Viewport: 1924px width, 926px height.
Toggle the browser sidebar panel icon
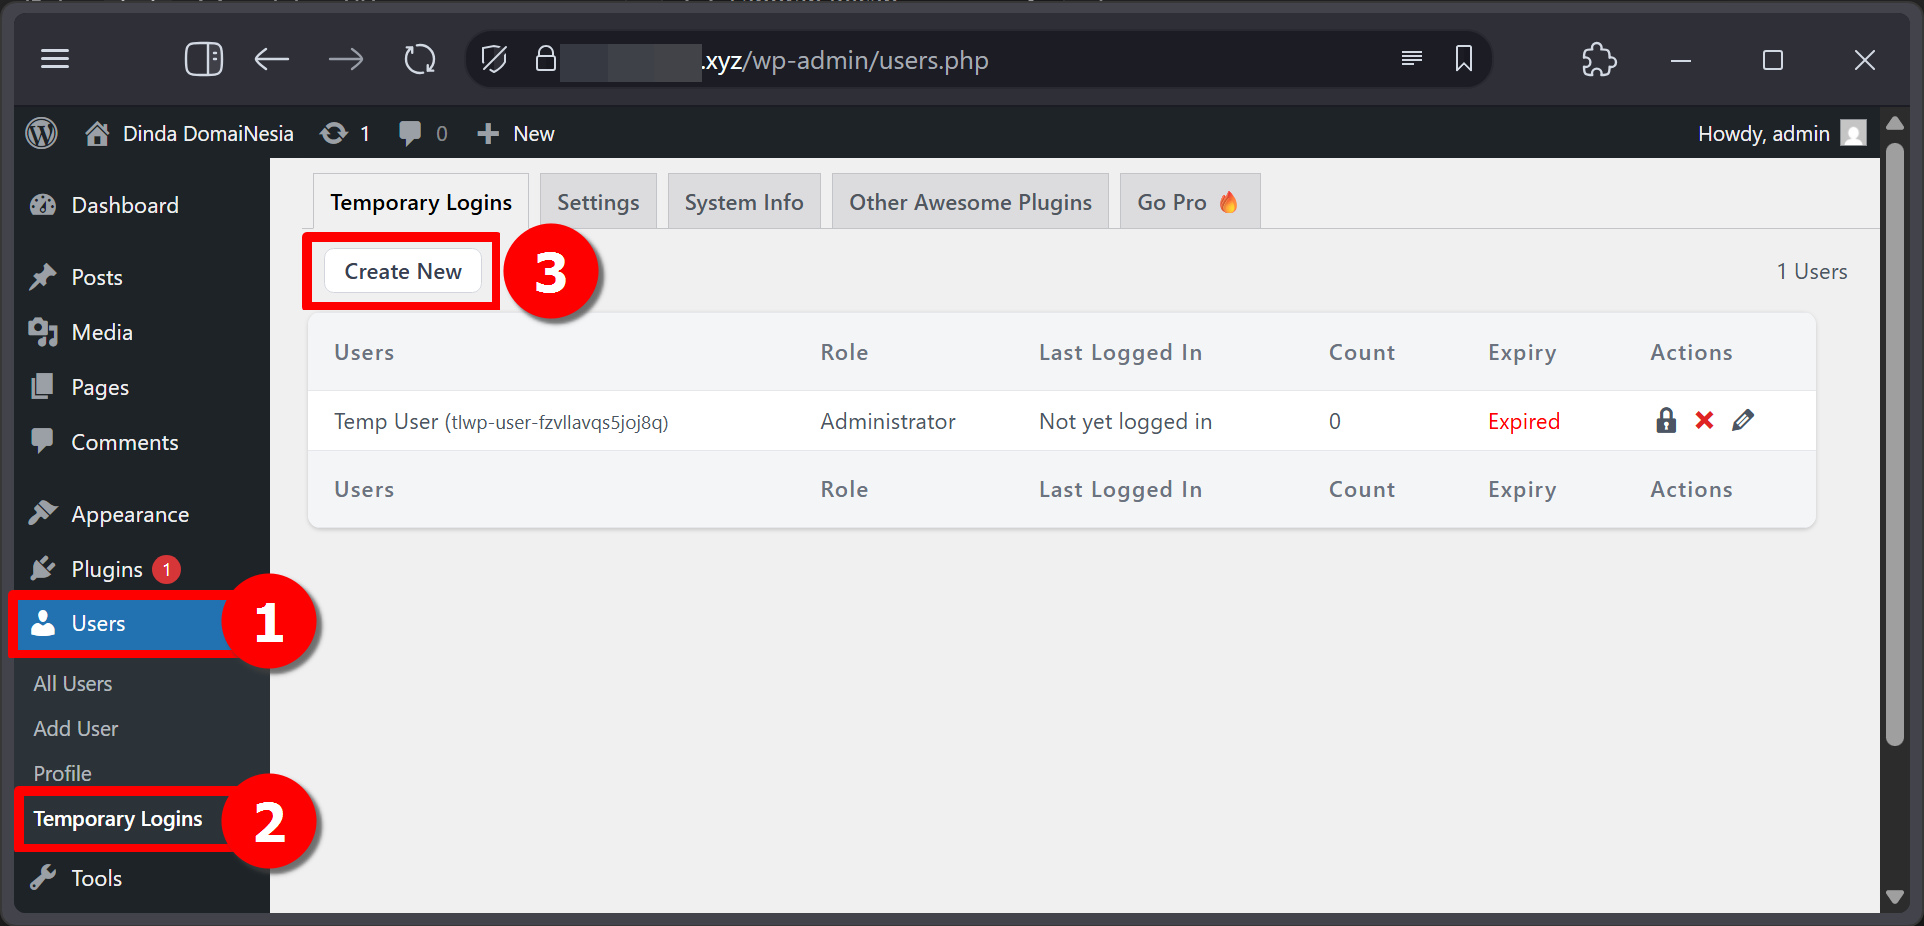(x=204, y=59)
